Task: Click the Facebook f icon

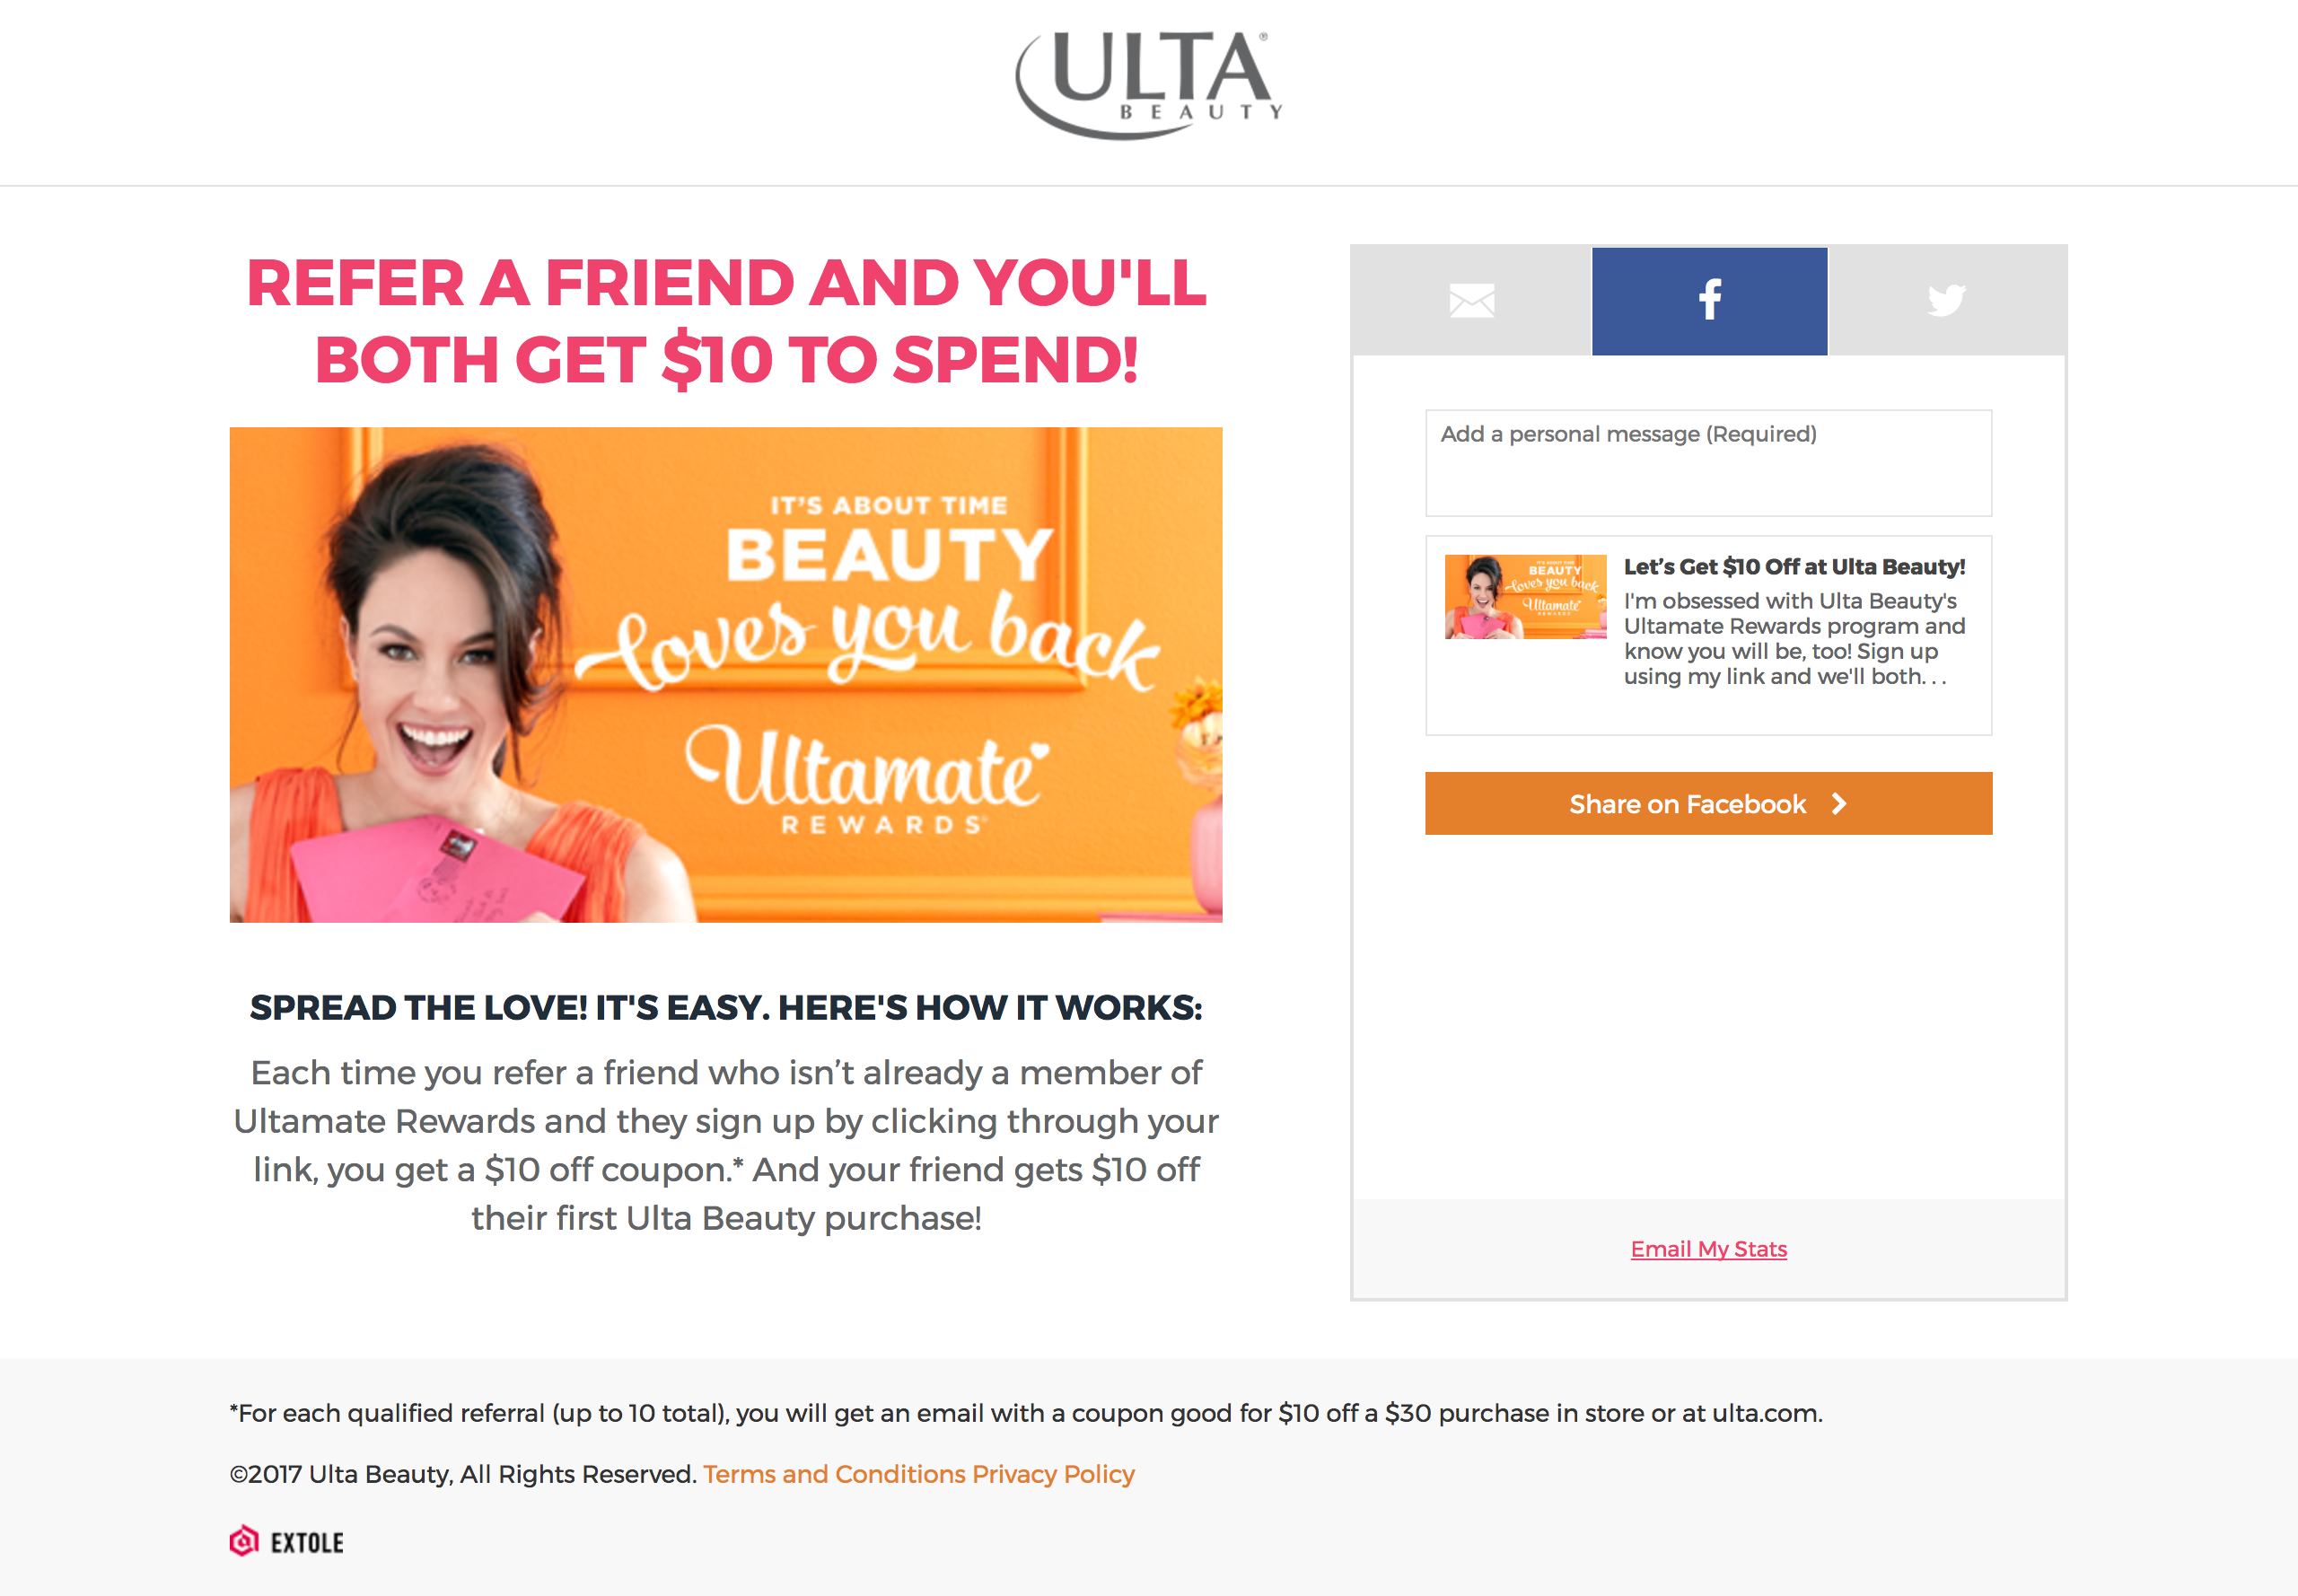Action: coord(1710,300)
